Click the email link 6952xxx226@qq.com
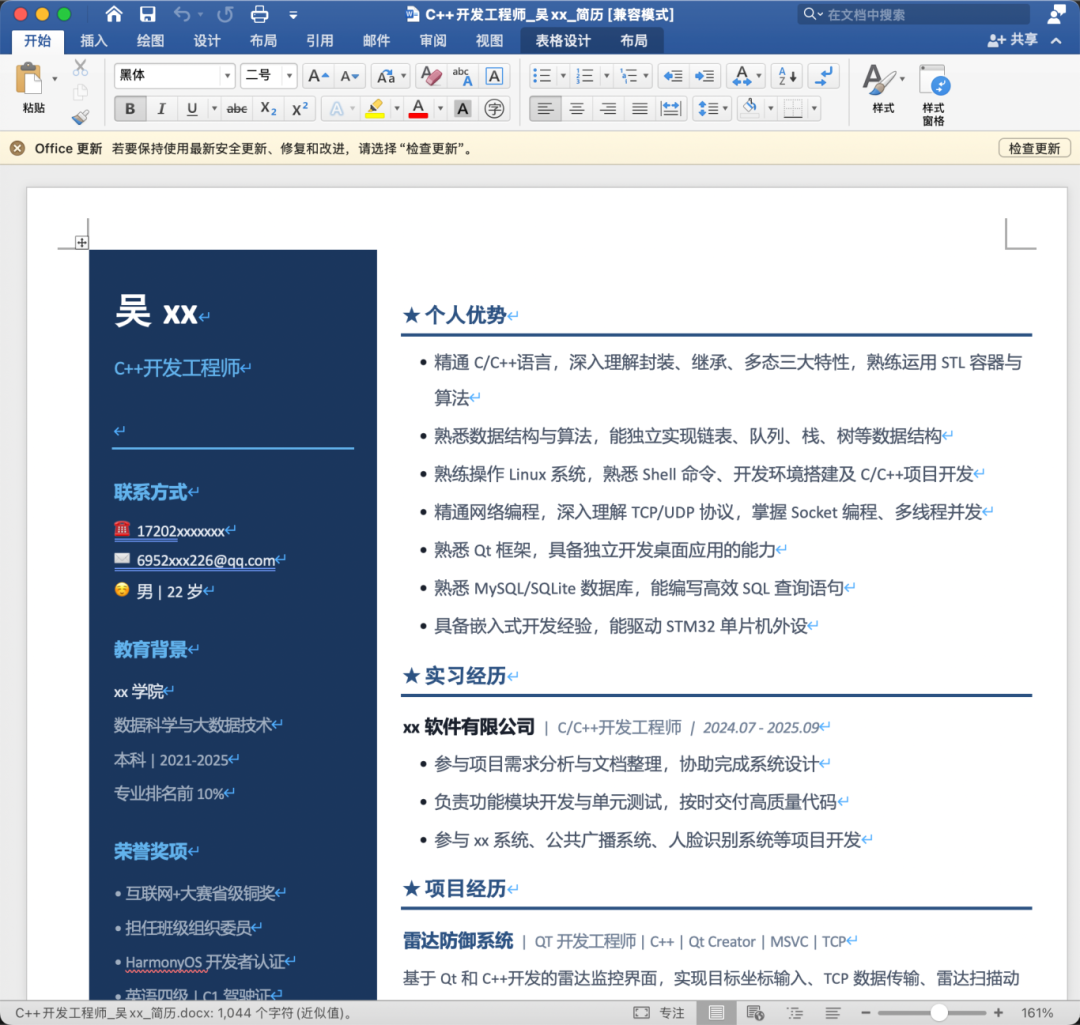The width and height of the screenshot is (1080, 1025). pos(206,560)
